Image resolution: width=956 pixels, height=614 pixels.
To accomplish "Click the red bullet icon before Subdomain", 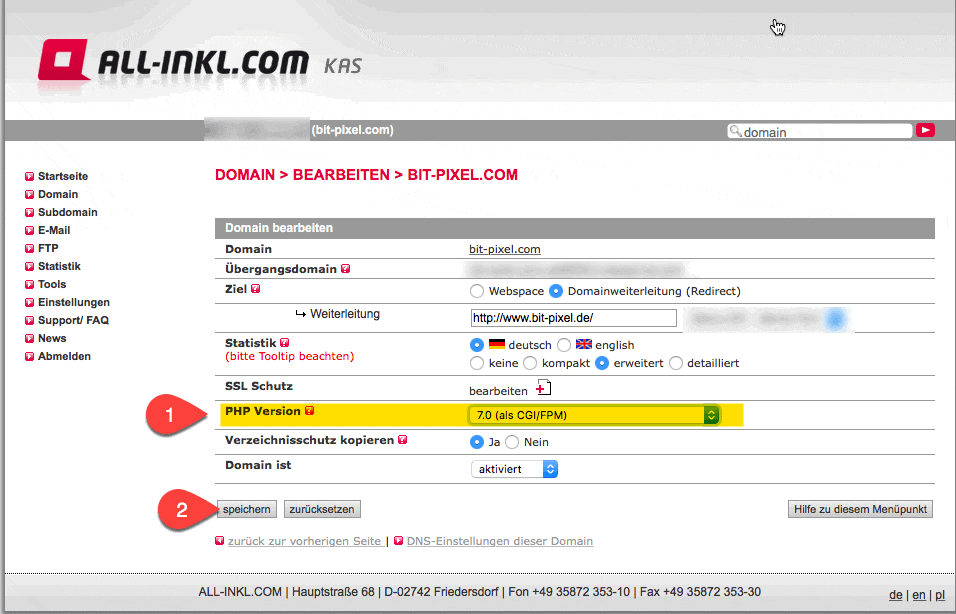I will click(x=29, y=213).
